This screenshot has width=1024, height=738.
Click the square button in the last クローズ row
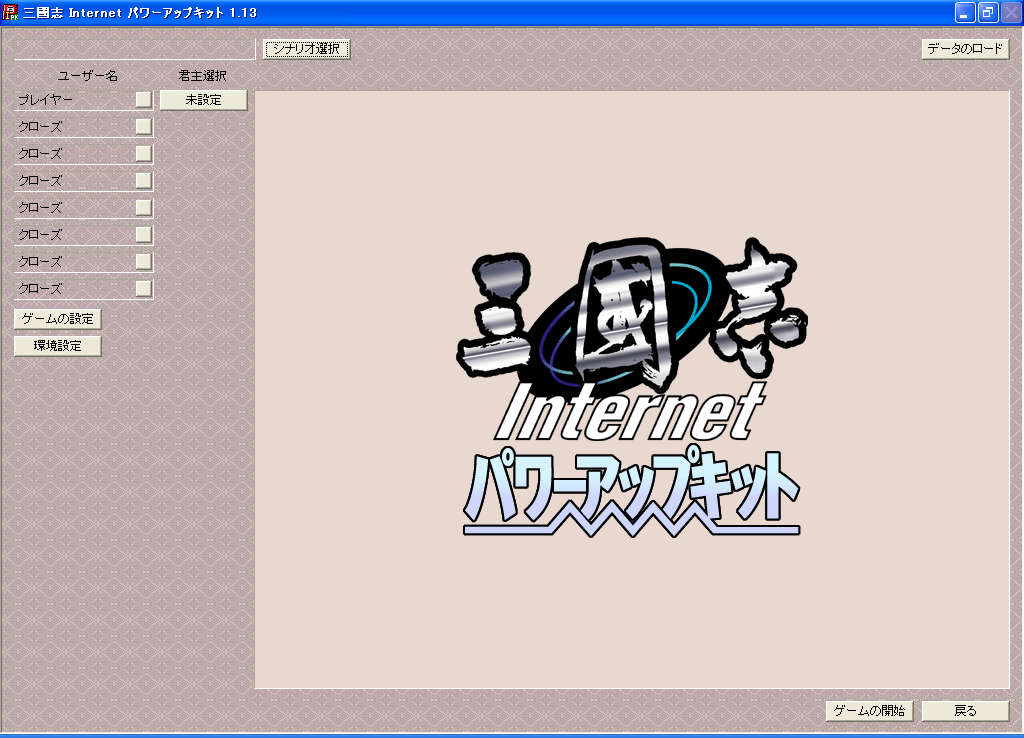[144, 289]
